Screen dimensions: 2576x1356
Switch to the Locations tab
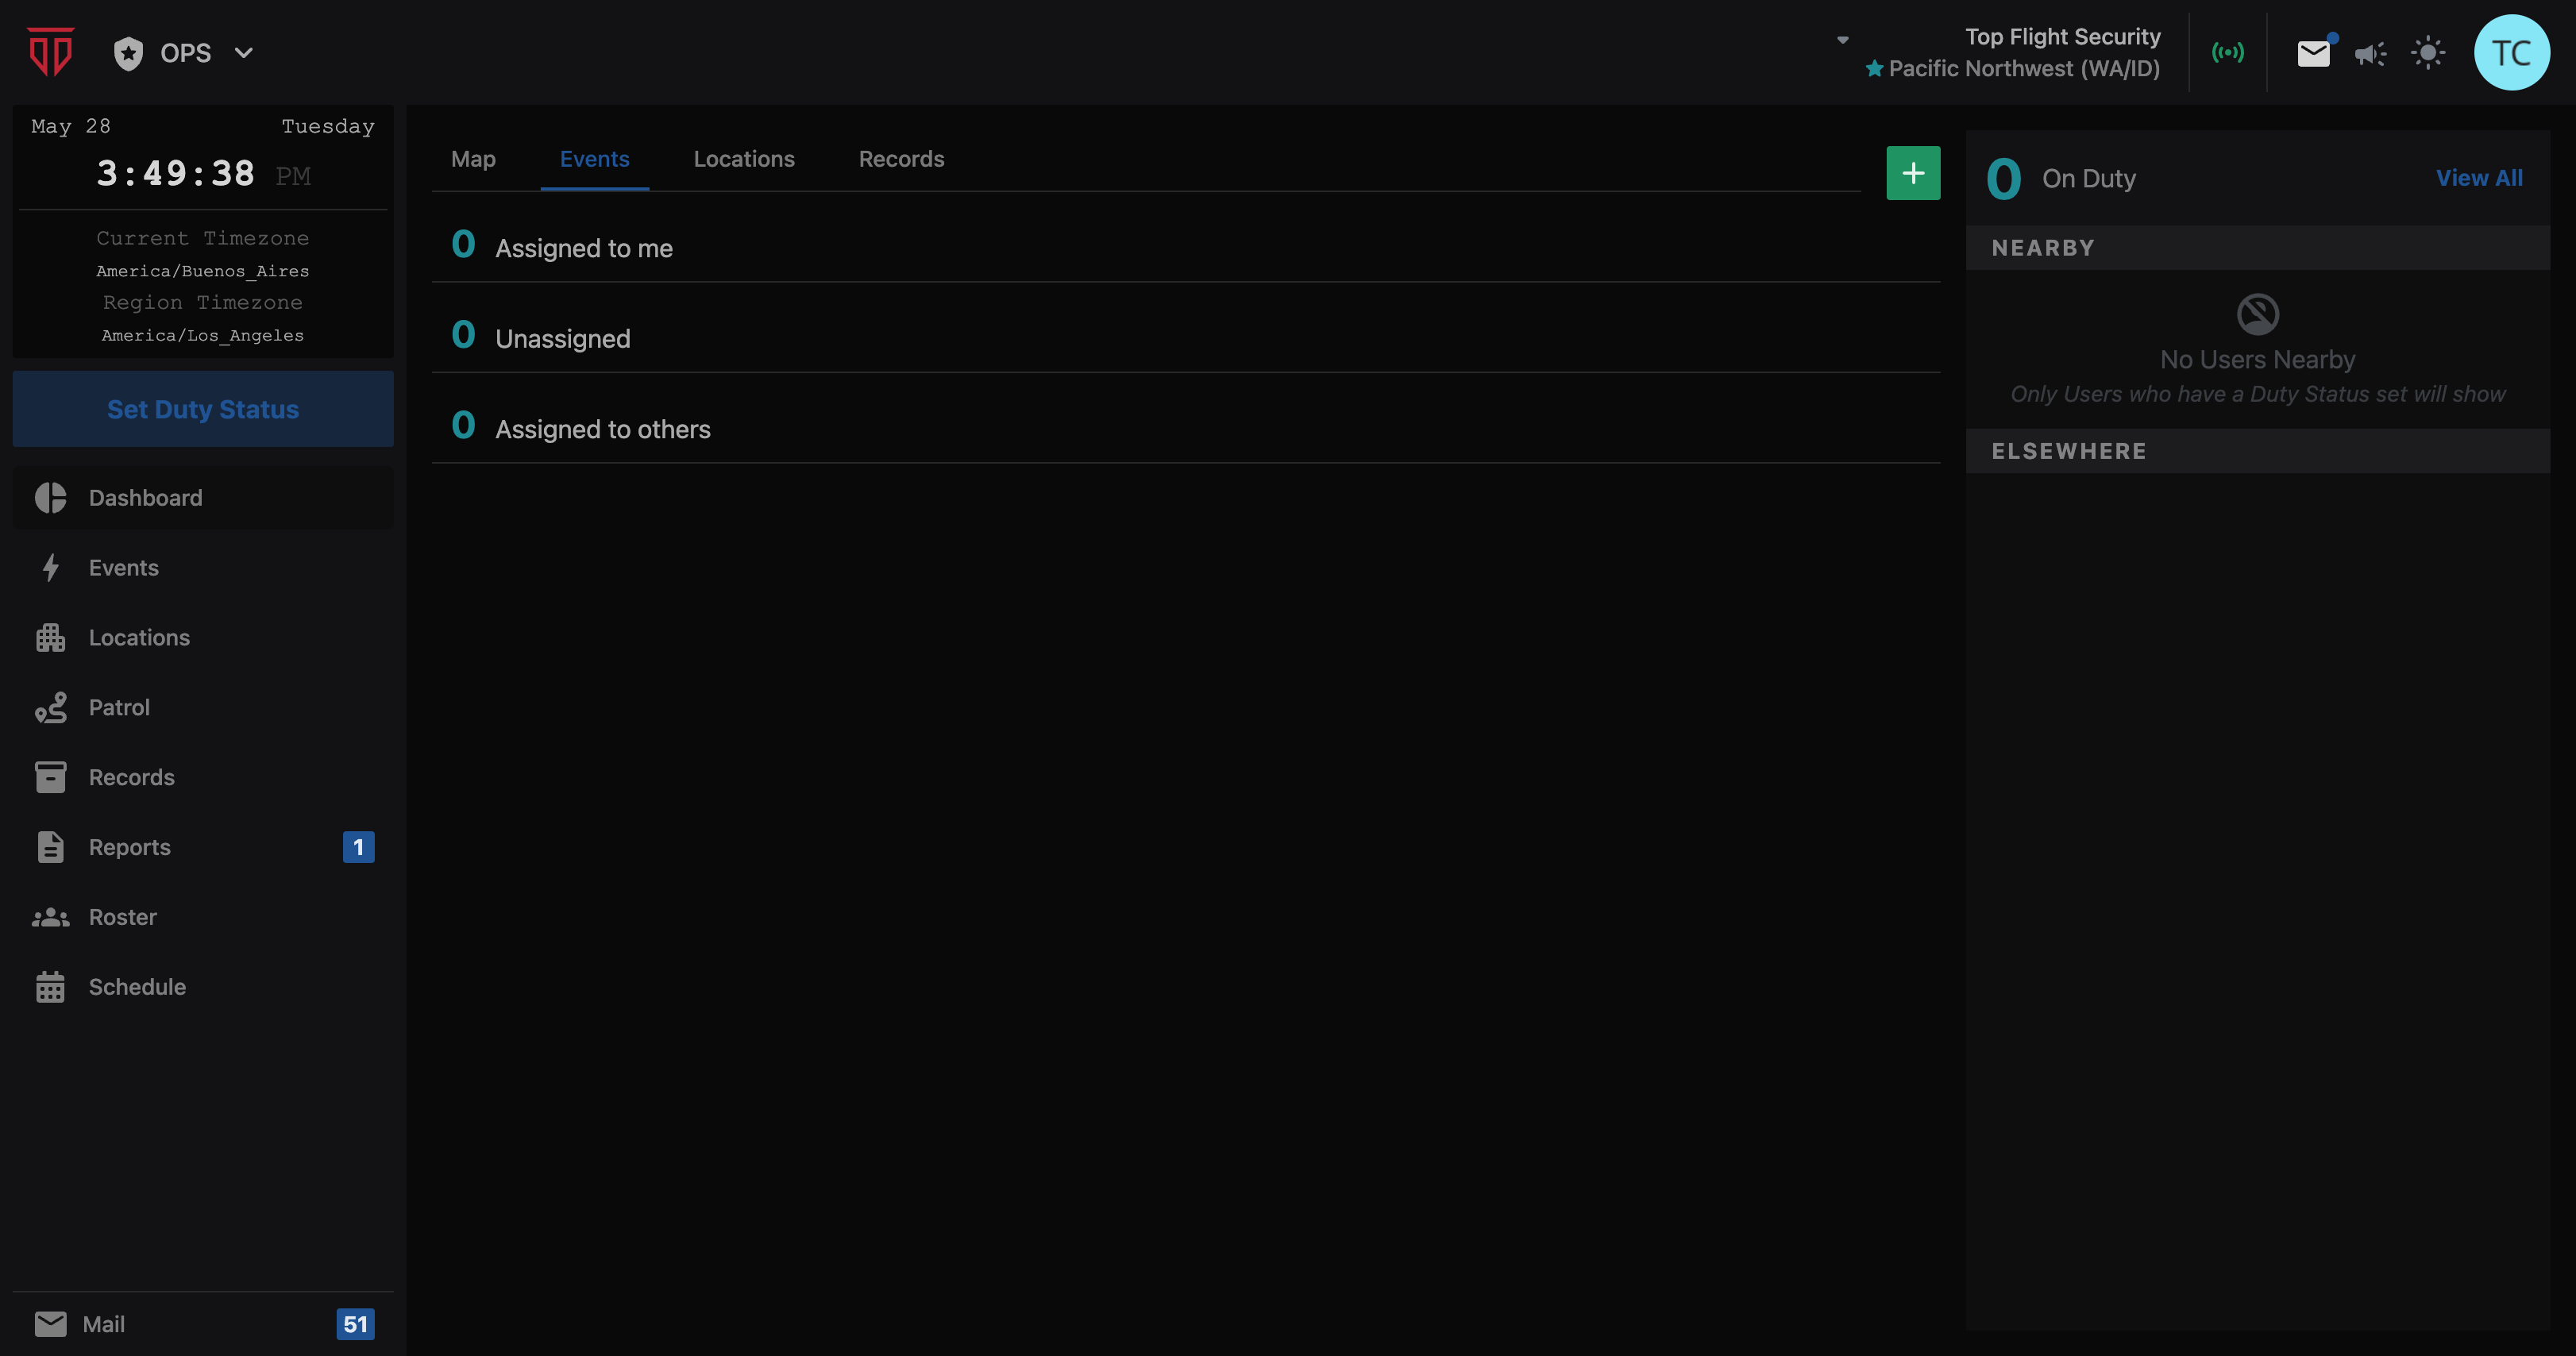[x=744, y=158]
